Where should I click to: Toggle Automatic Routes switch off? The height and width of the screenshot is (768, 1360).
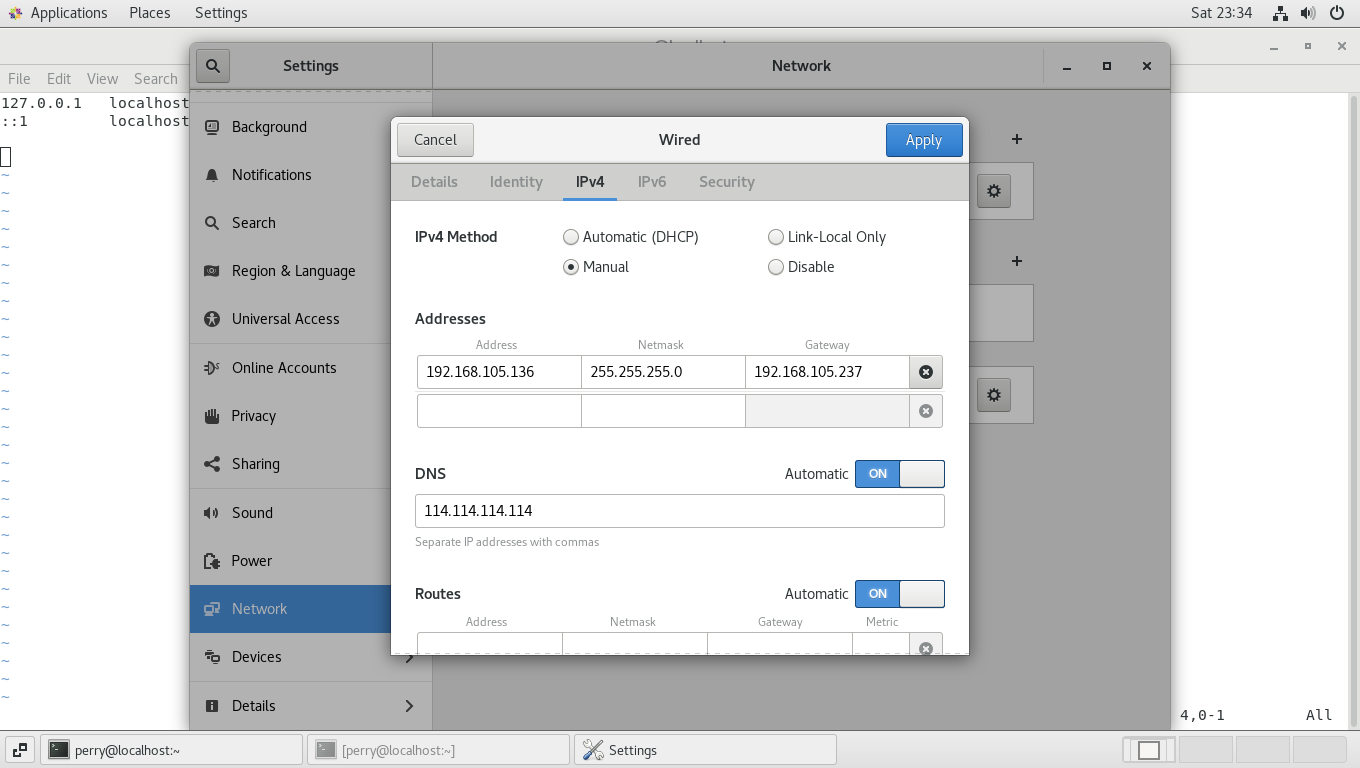click(899, 594)
